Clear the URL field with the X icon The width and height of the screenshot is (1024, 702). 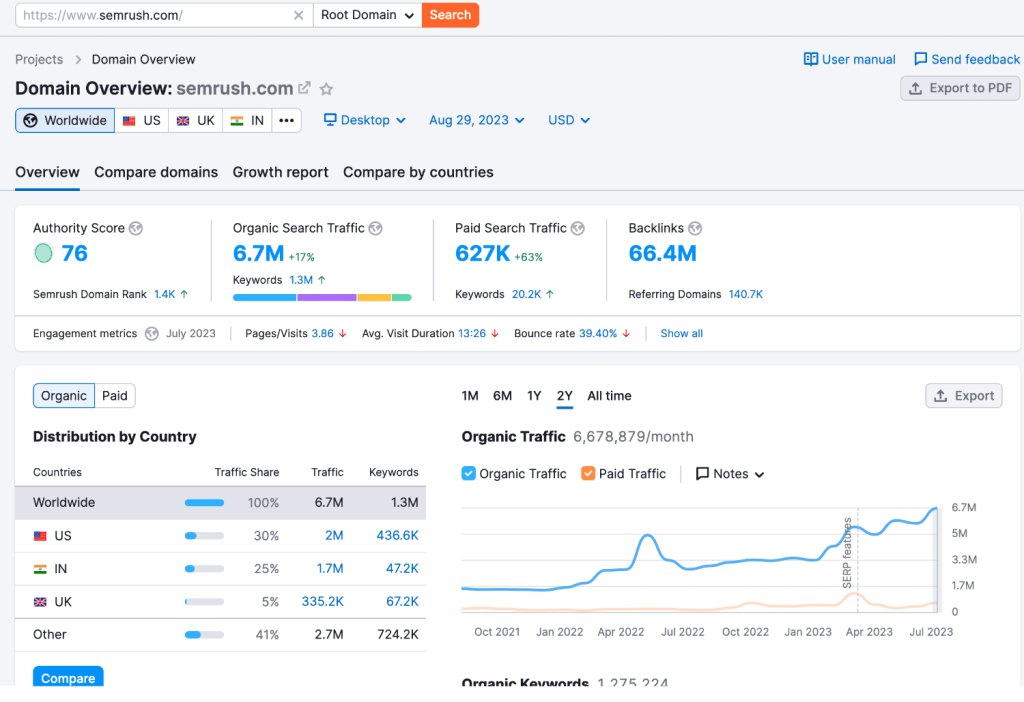point(298,15)
